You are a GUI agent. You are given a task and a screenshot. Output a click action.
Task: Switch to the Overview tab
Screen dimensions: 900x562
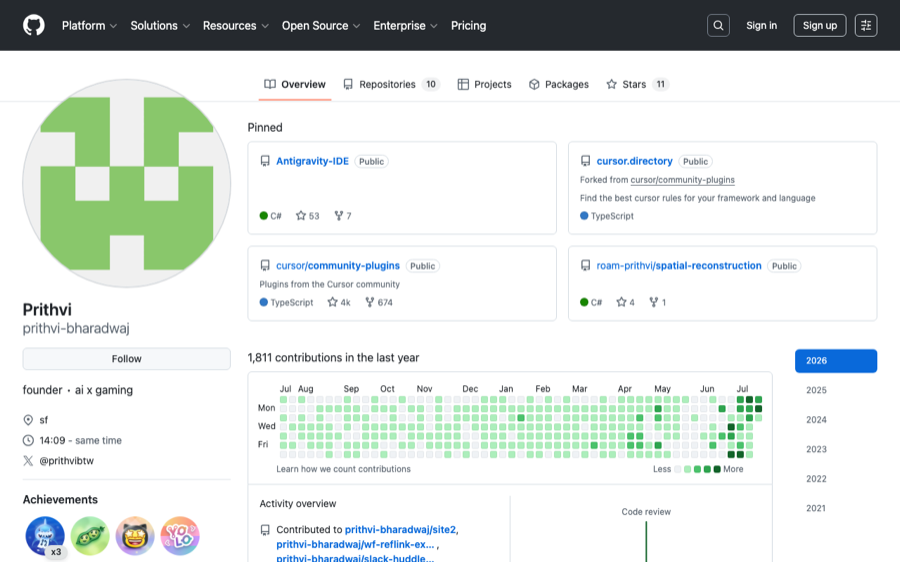pyautogui.click(x=295, y=84)
